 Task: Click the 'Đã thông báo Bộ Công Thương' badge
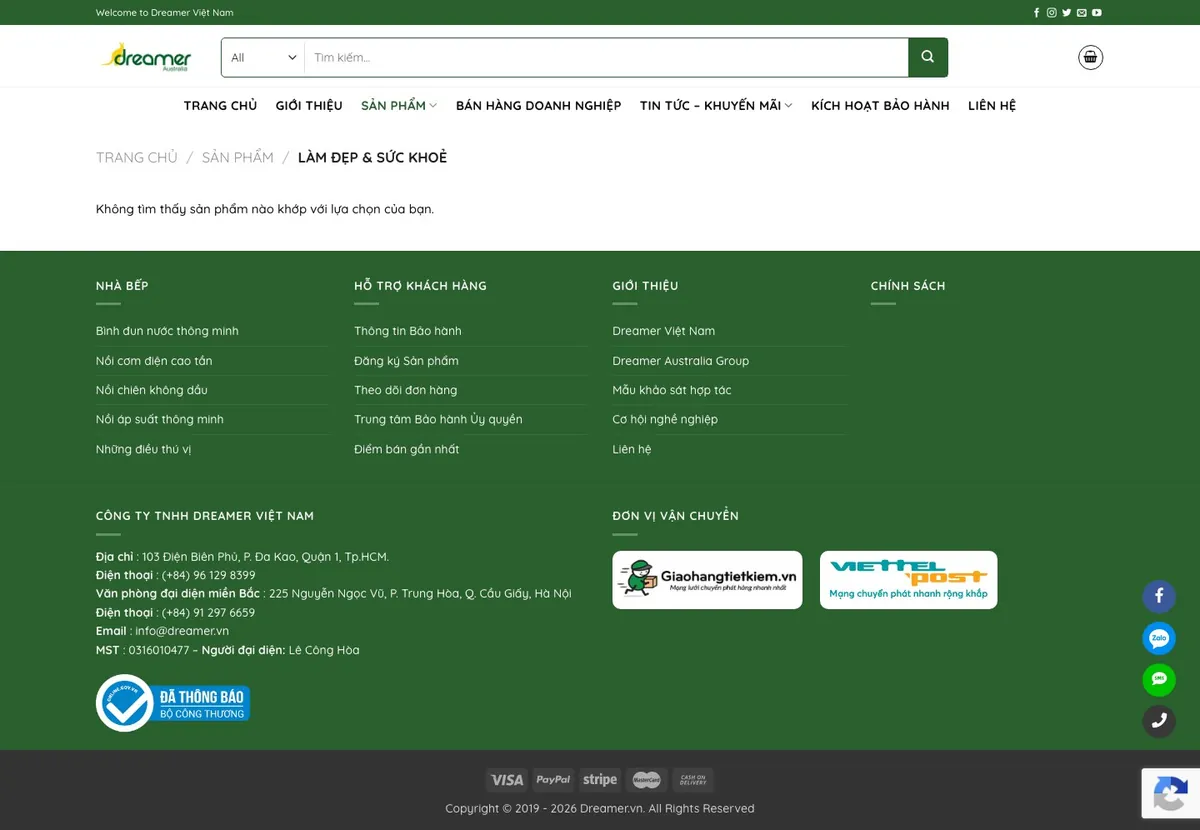(173, 703)
